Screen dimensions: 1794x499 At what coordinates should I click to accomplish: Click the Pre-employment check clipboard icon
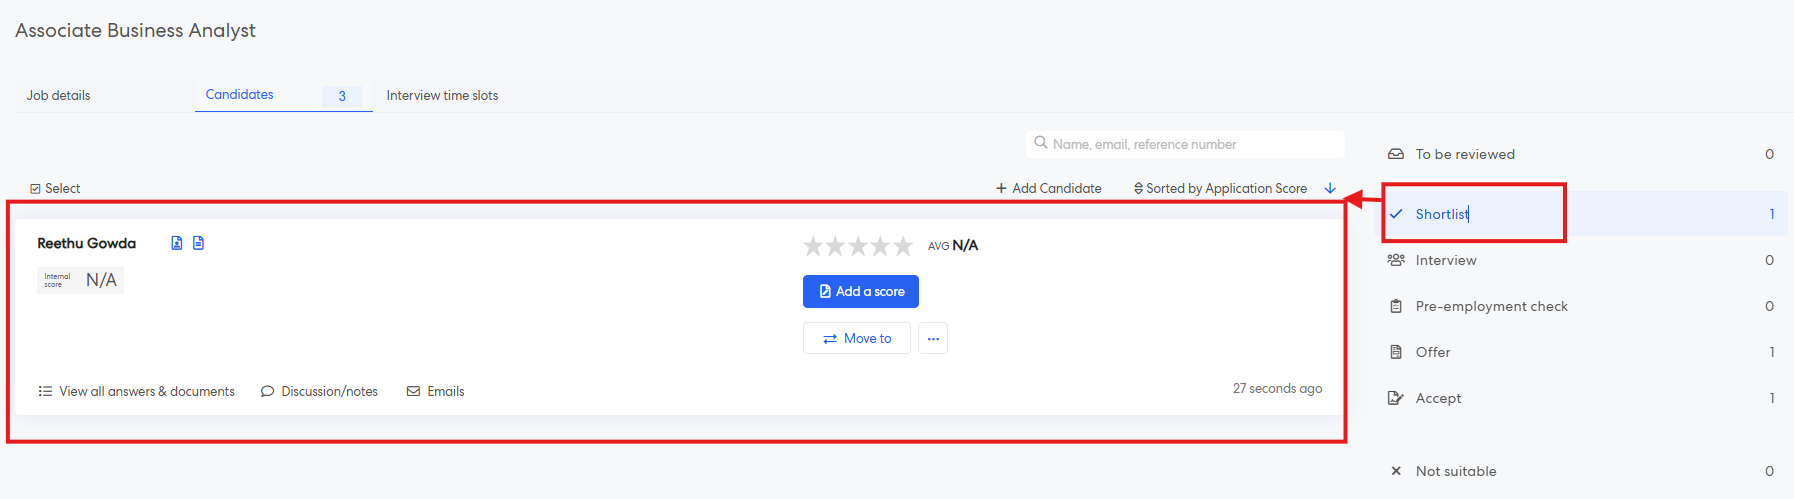(x=1396, y=306)
